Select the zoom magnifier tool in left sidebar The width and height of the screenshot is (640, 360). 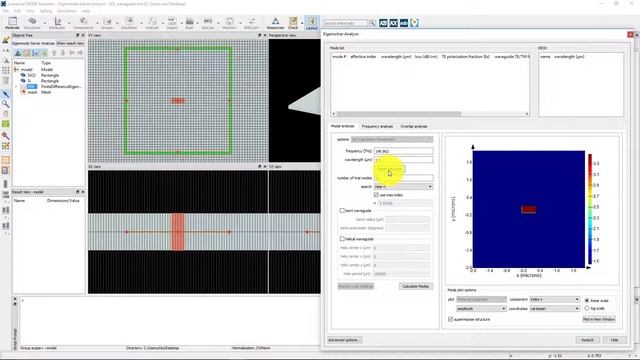pyautogui.click(x=6, y=104)
